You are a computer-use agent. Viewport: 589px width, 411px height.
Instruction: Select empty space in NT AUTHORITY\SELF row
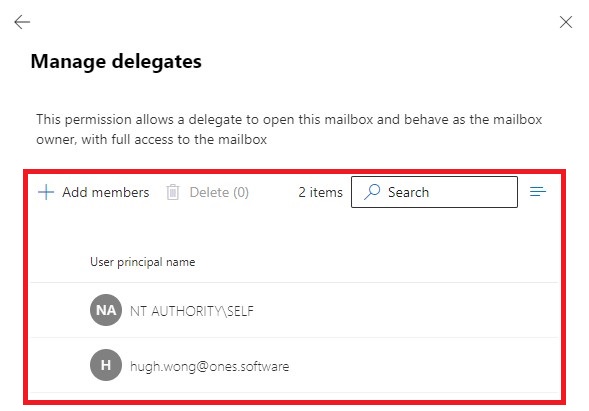tap(406, 310)
